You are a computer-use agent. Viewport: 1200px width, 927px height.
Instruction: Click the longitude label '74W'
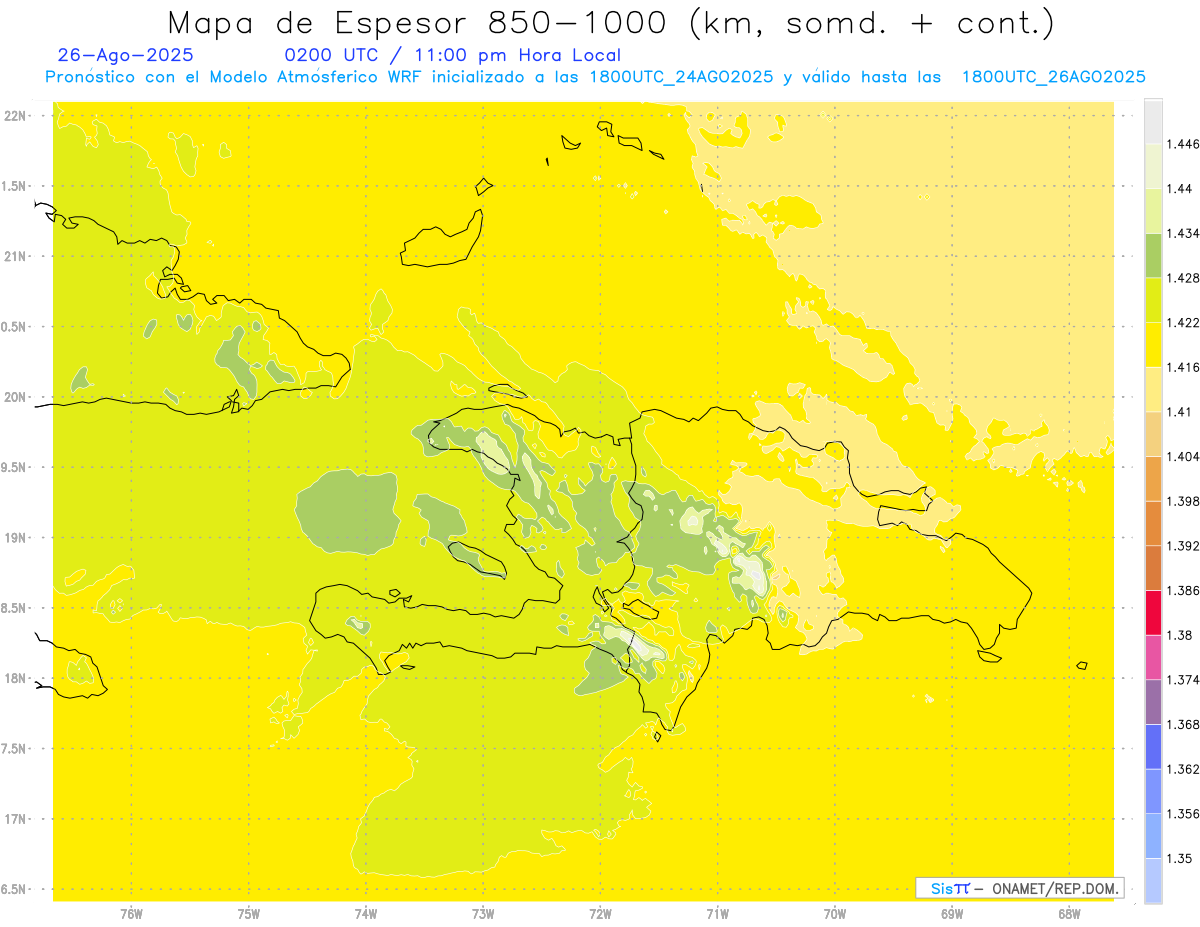366,913
